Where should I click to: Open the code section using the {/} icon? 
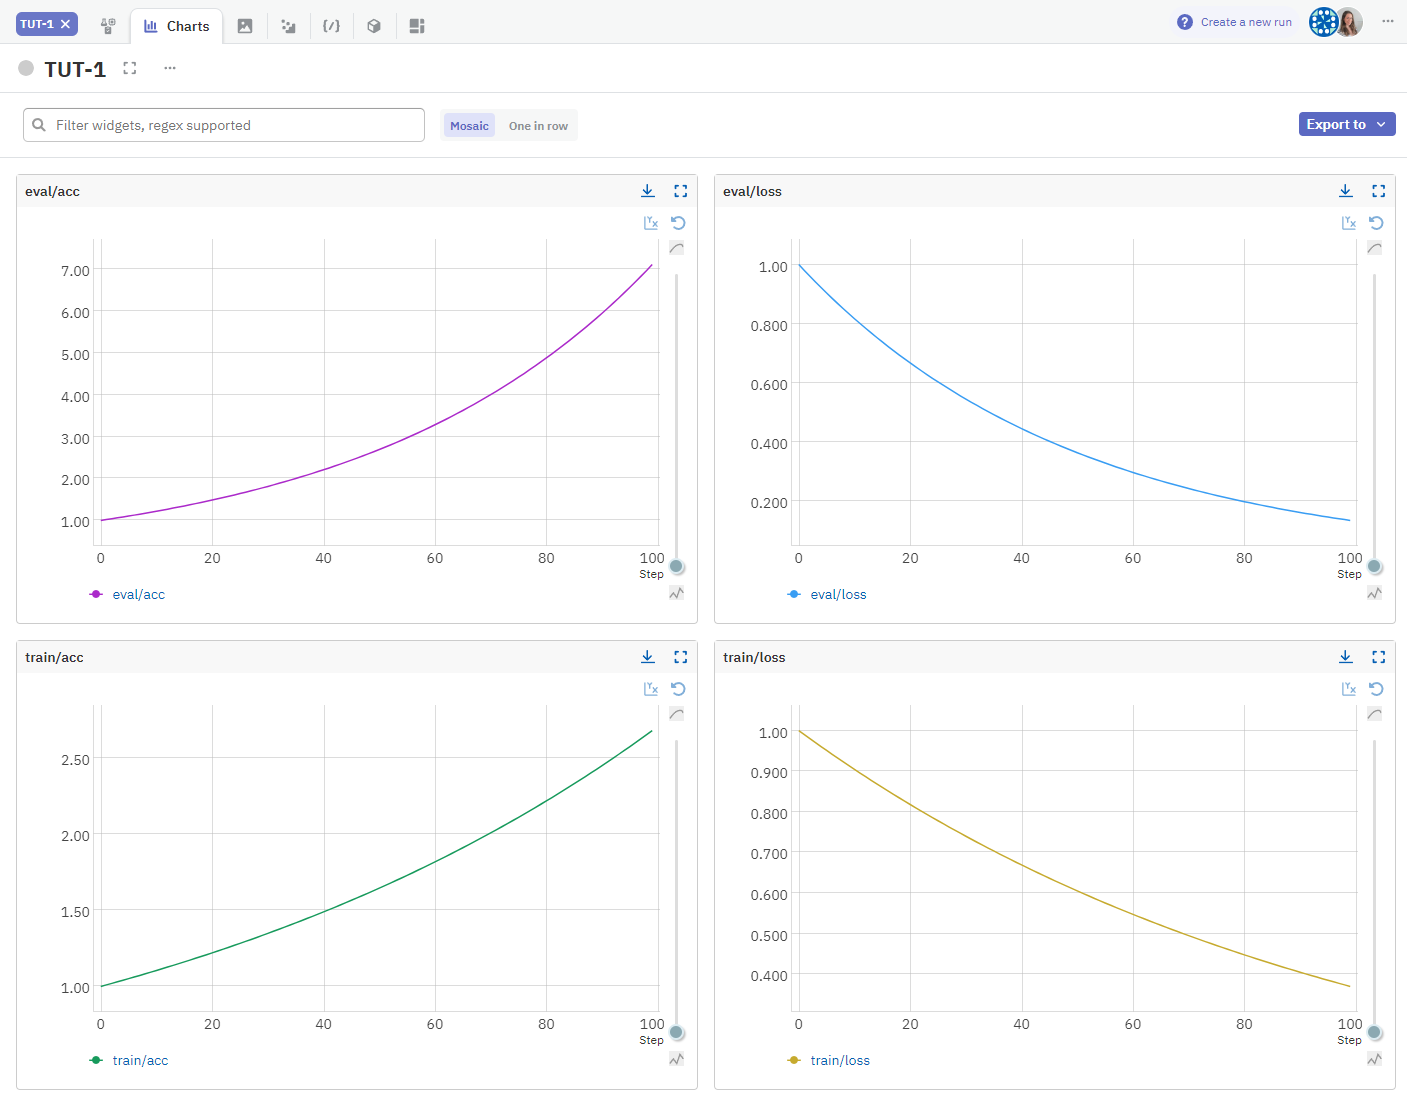[x=331, y=25]
